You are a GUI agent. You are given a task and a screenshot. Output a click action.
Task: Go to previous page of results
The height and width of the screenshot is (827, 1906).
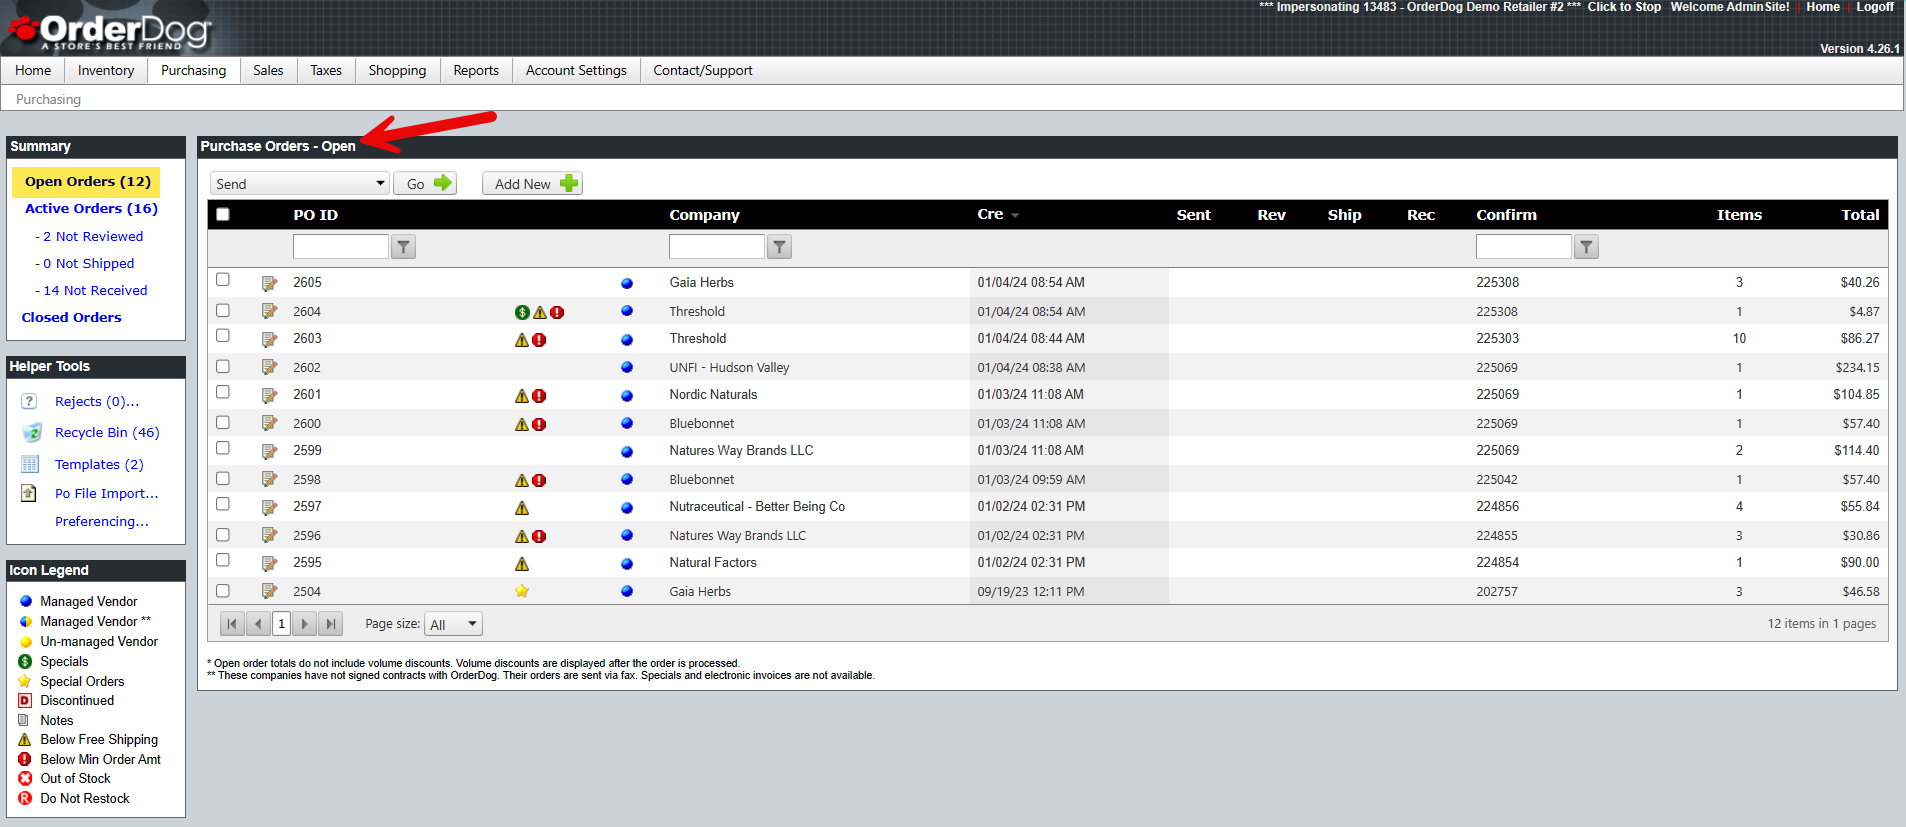click(258, 624)
